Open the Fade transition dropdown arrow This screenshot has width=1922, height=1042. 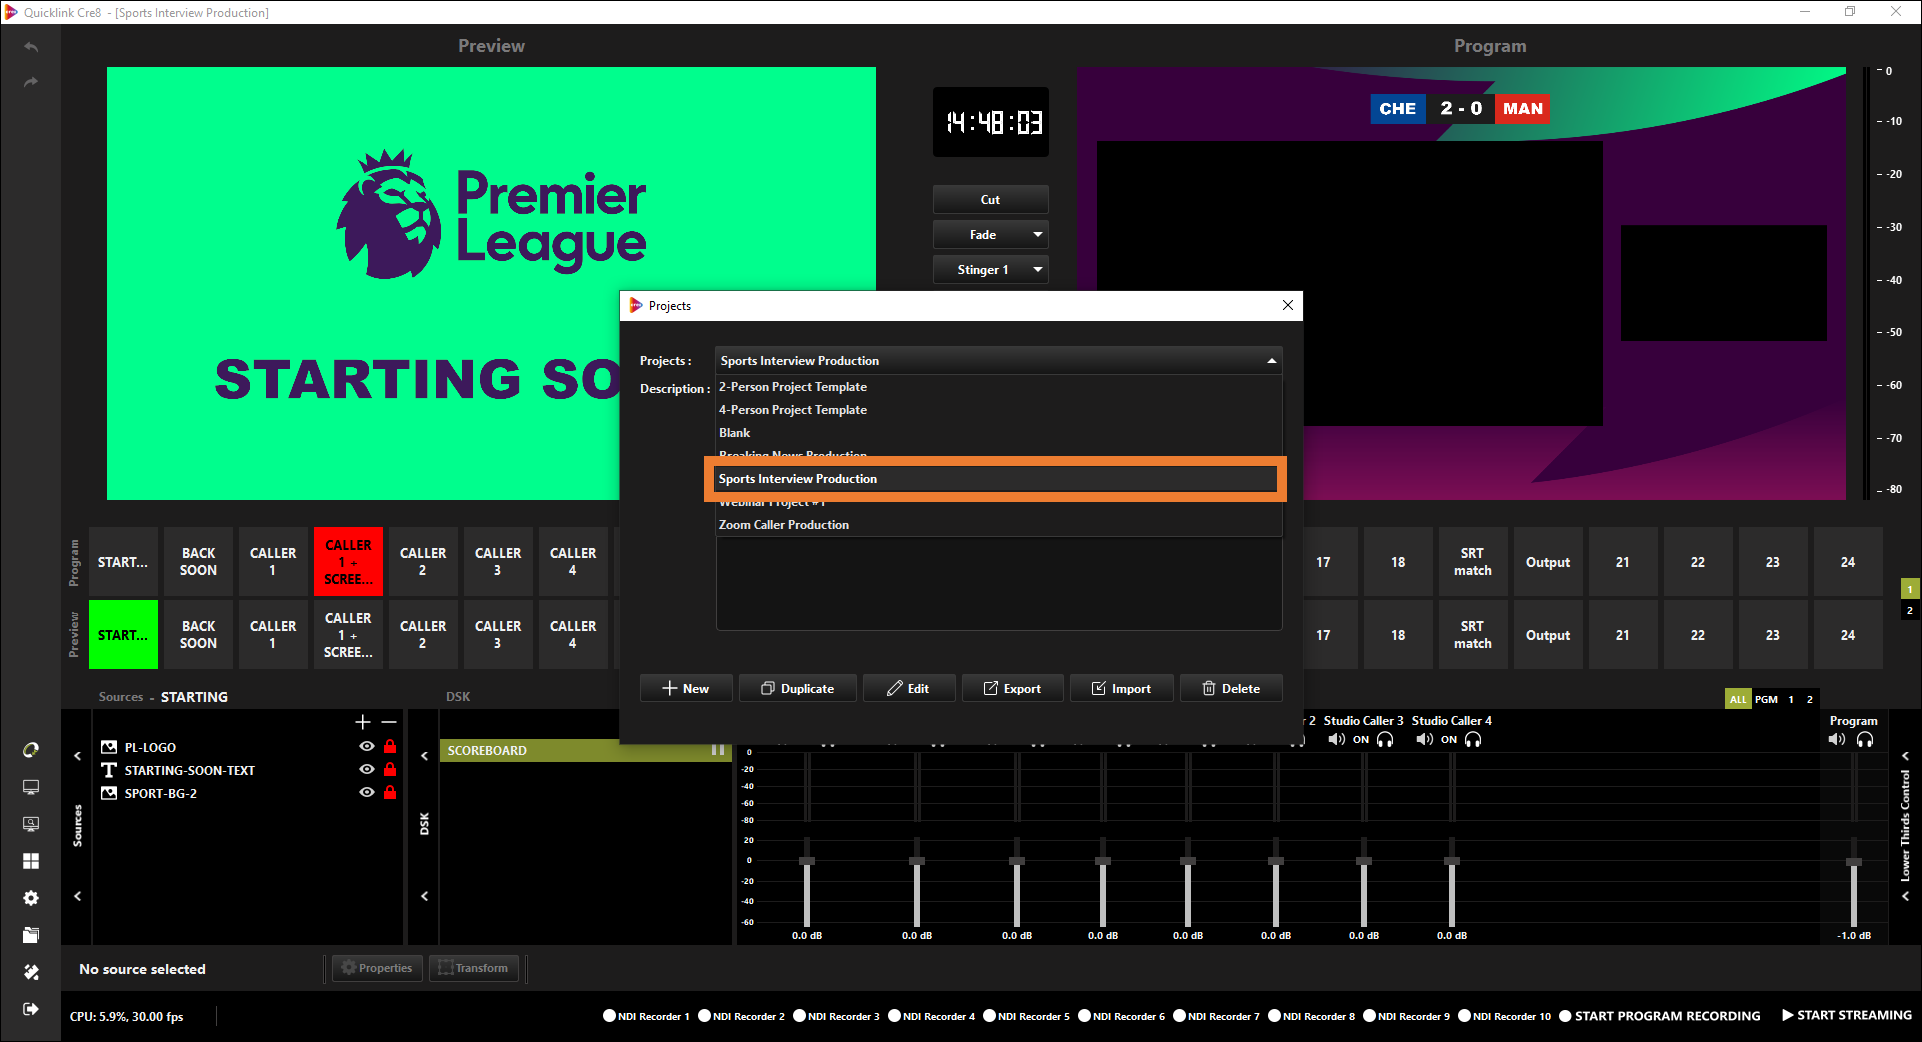click(x=1037, y=235)
